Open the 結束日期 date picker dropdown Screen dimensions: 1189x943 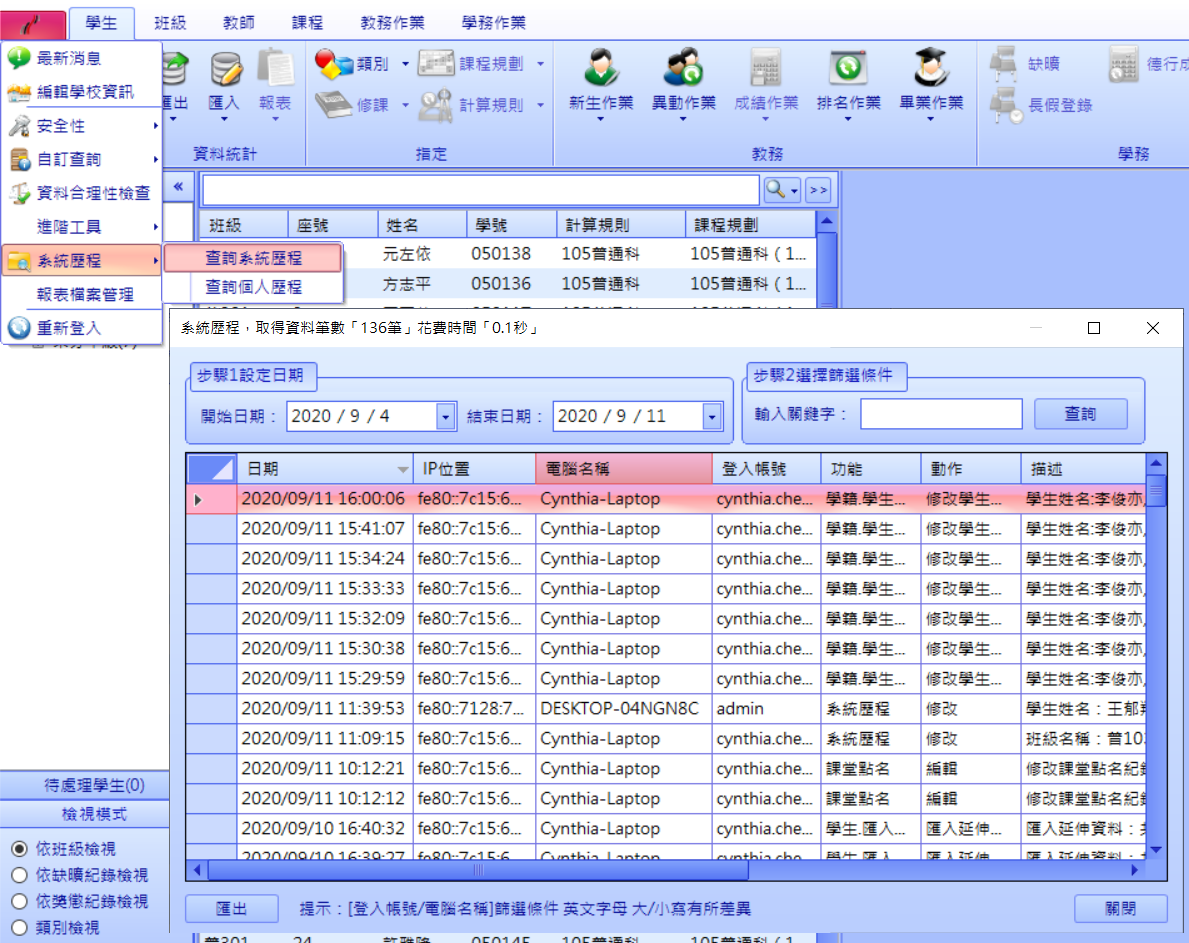pyautogui.click(x=712, y=416)
